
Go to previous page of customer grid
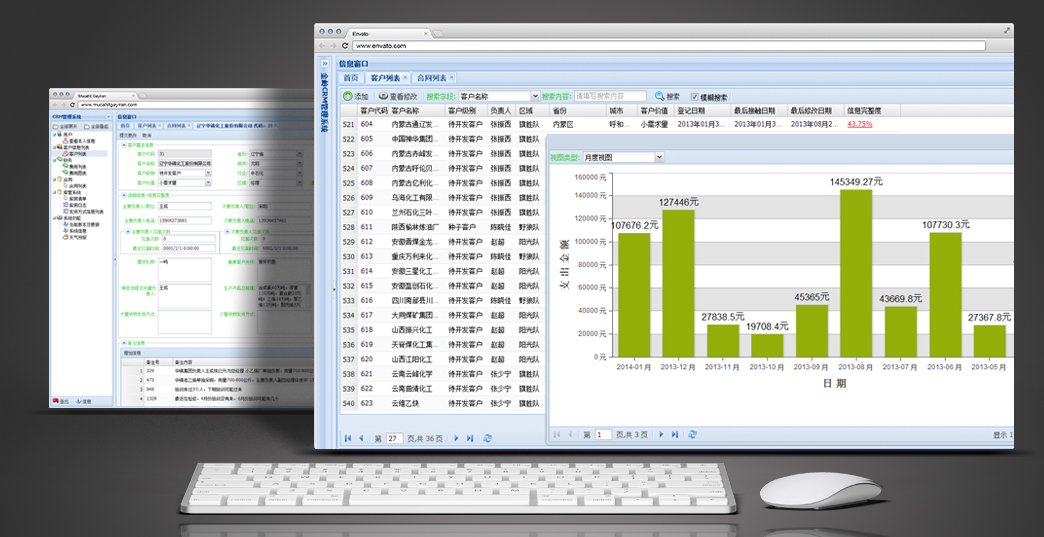click(361, 438)
